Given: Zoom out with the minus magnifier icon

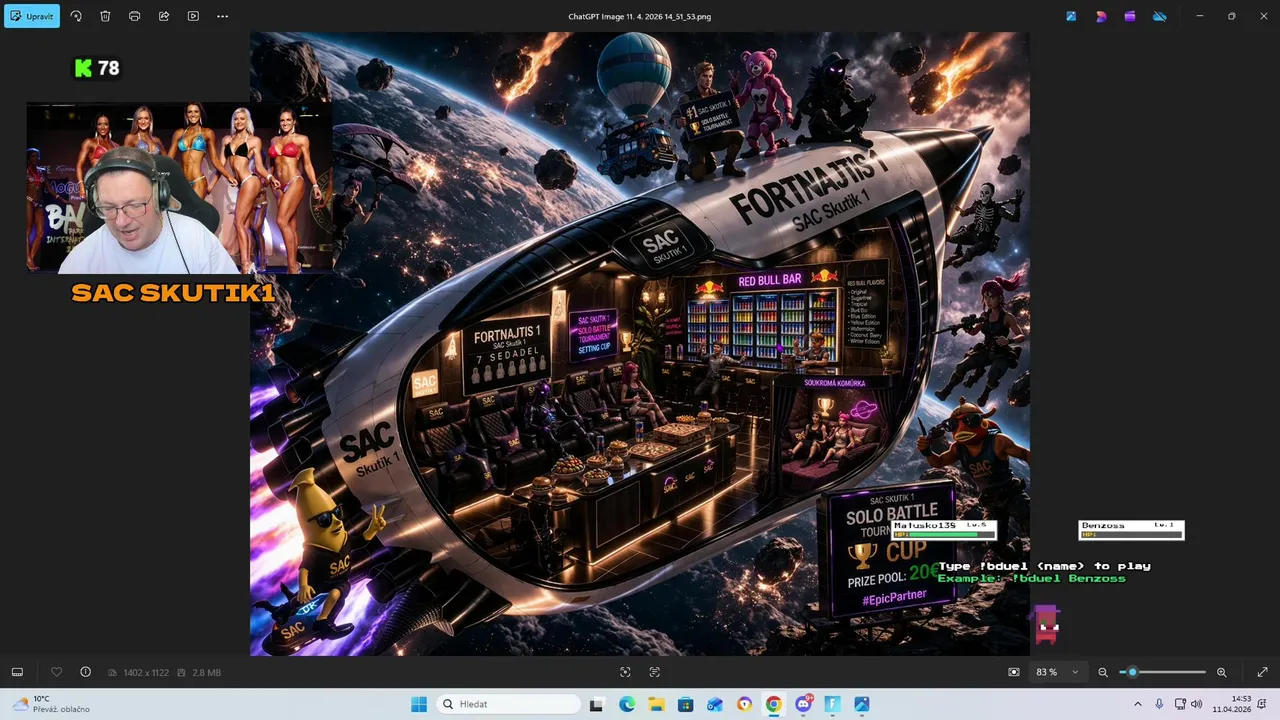Looking at the screenshot, I should pos(1103,672).
